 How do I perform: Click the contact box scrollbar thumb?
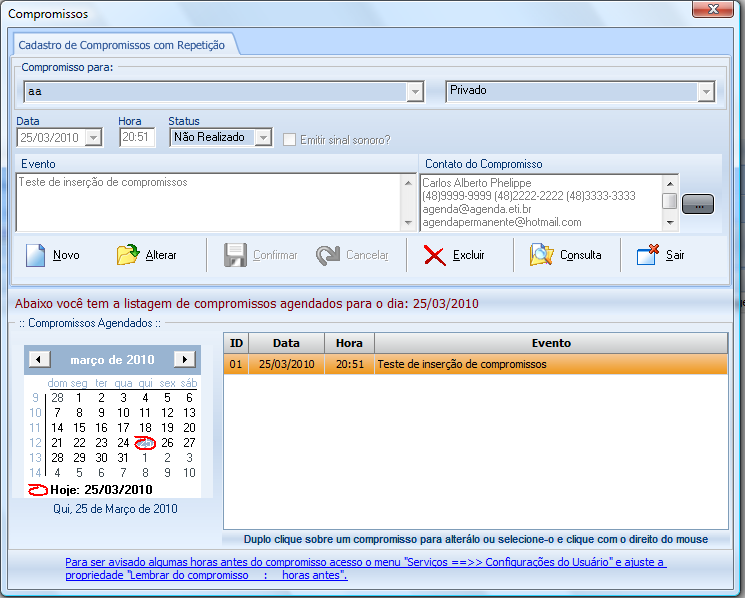[x=670, y=200]
